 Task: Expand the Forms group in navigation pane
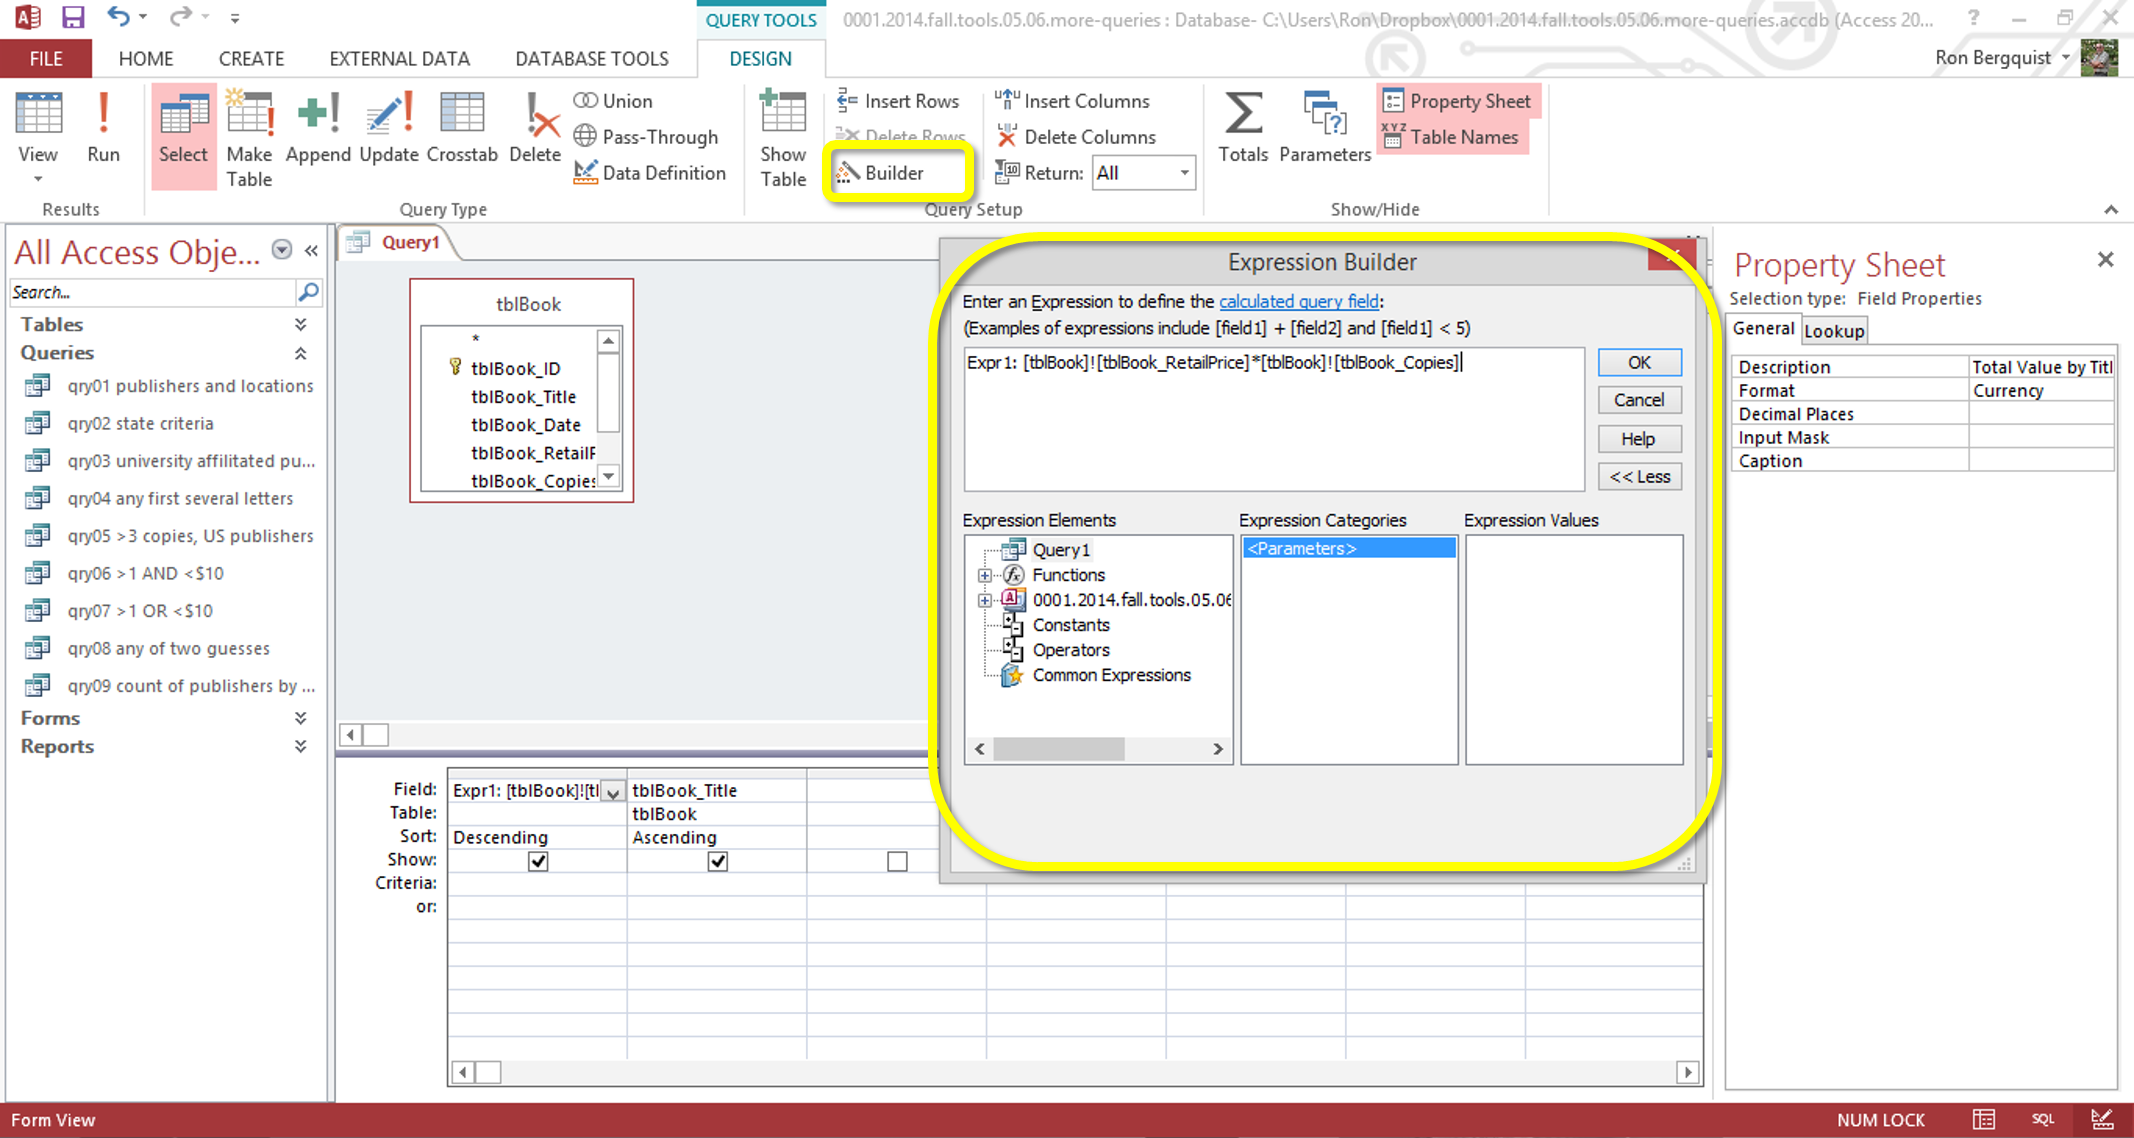300,718
